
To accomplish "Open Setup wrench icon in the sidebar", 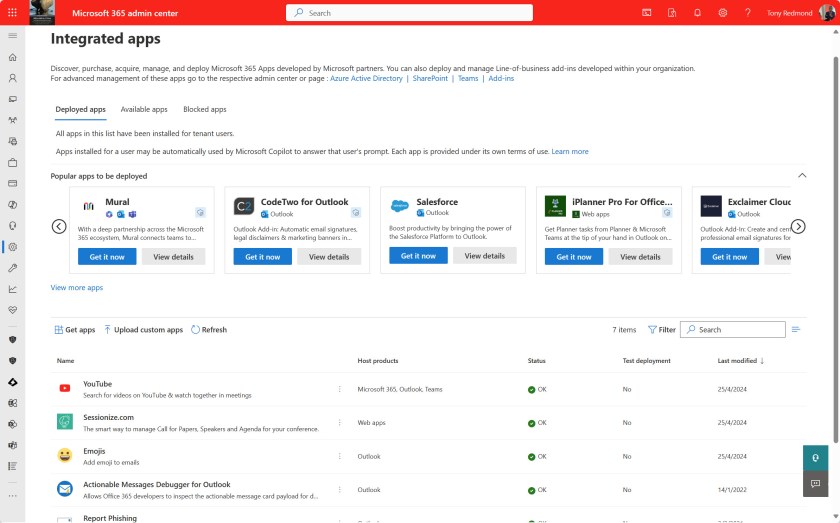I will [x=12, y=268].
